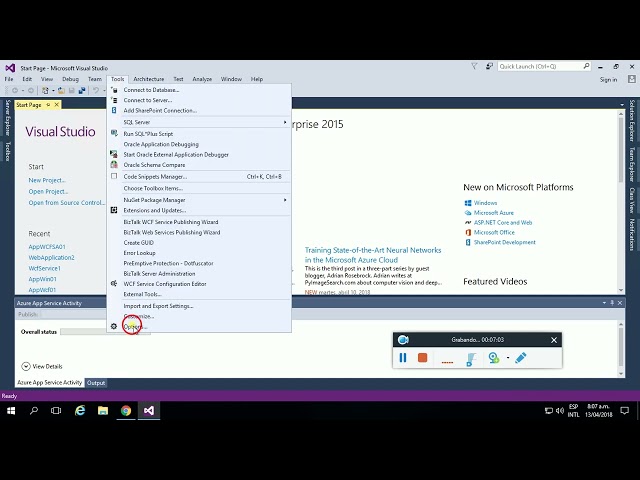
Task: Pin the Start Page tab
Action: click(48, 105)
